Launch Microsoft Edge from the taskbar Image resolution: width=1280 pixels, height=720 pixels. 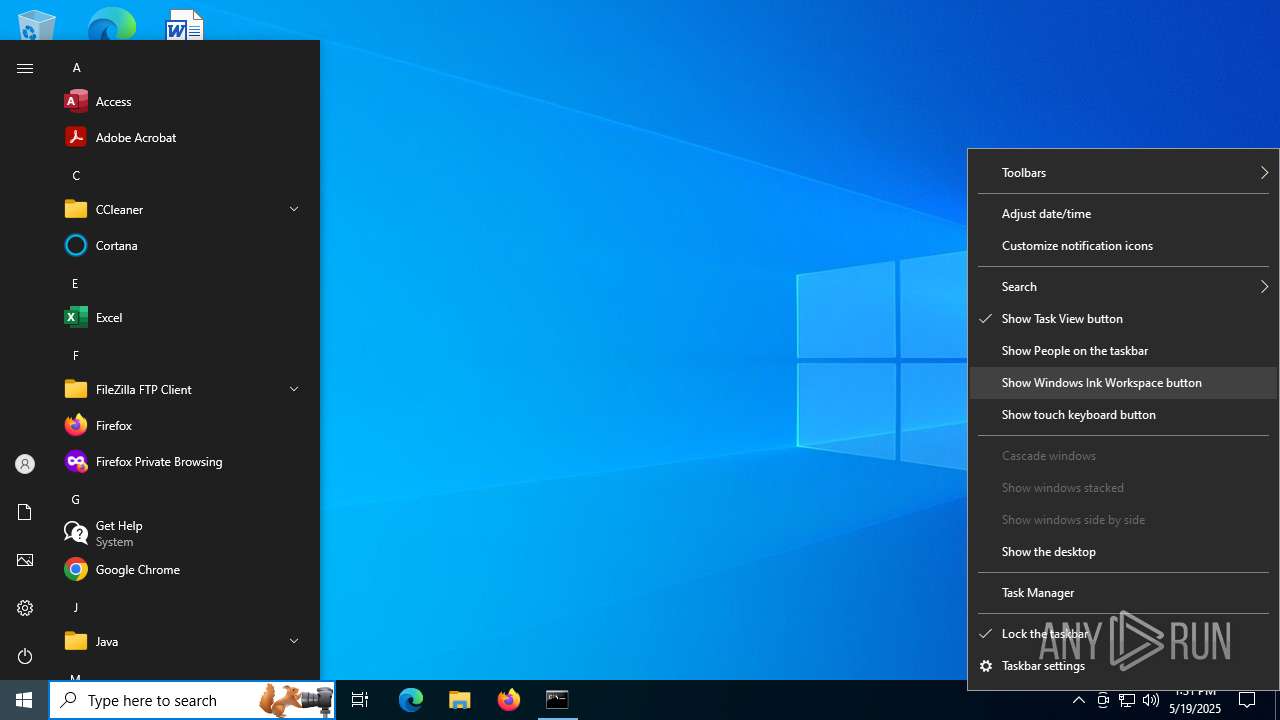[411, 700]
